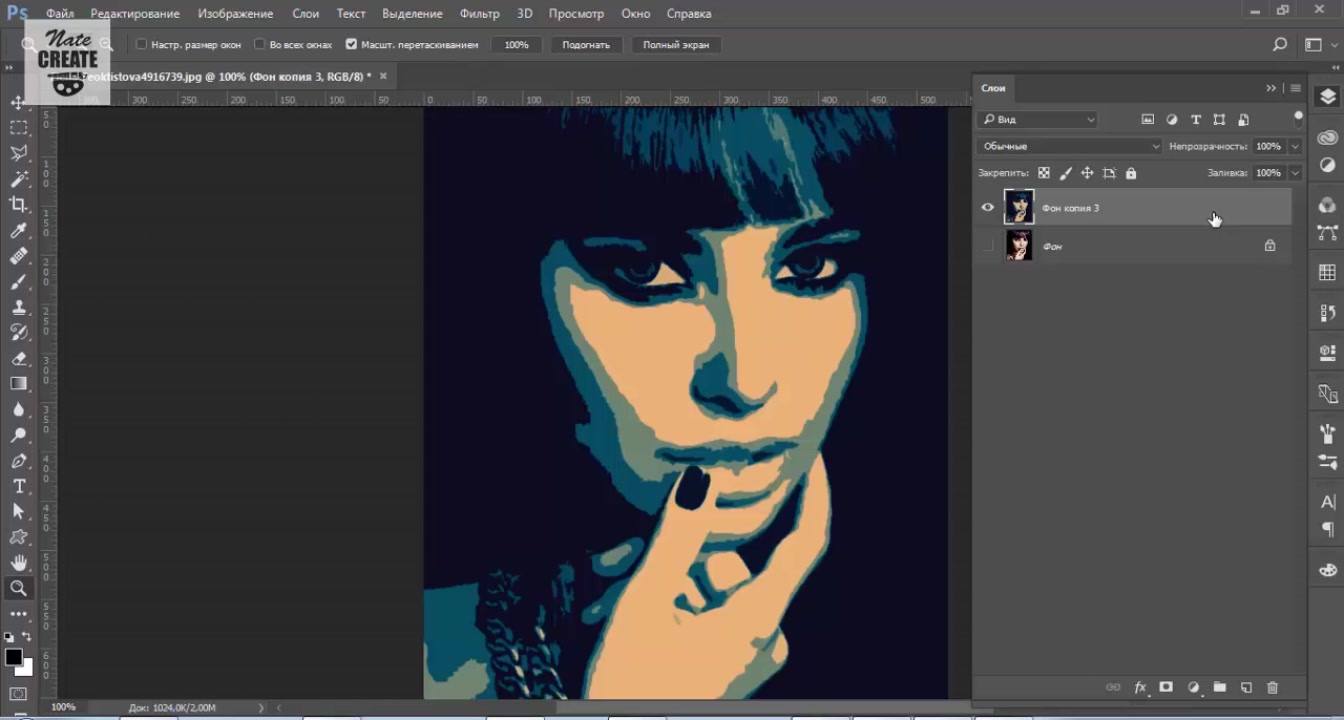This screenshot has width=1344, height=720.
Task: Select the Healing Brush tool
Action: 19,256
